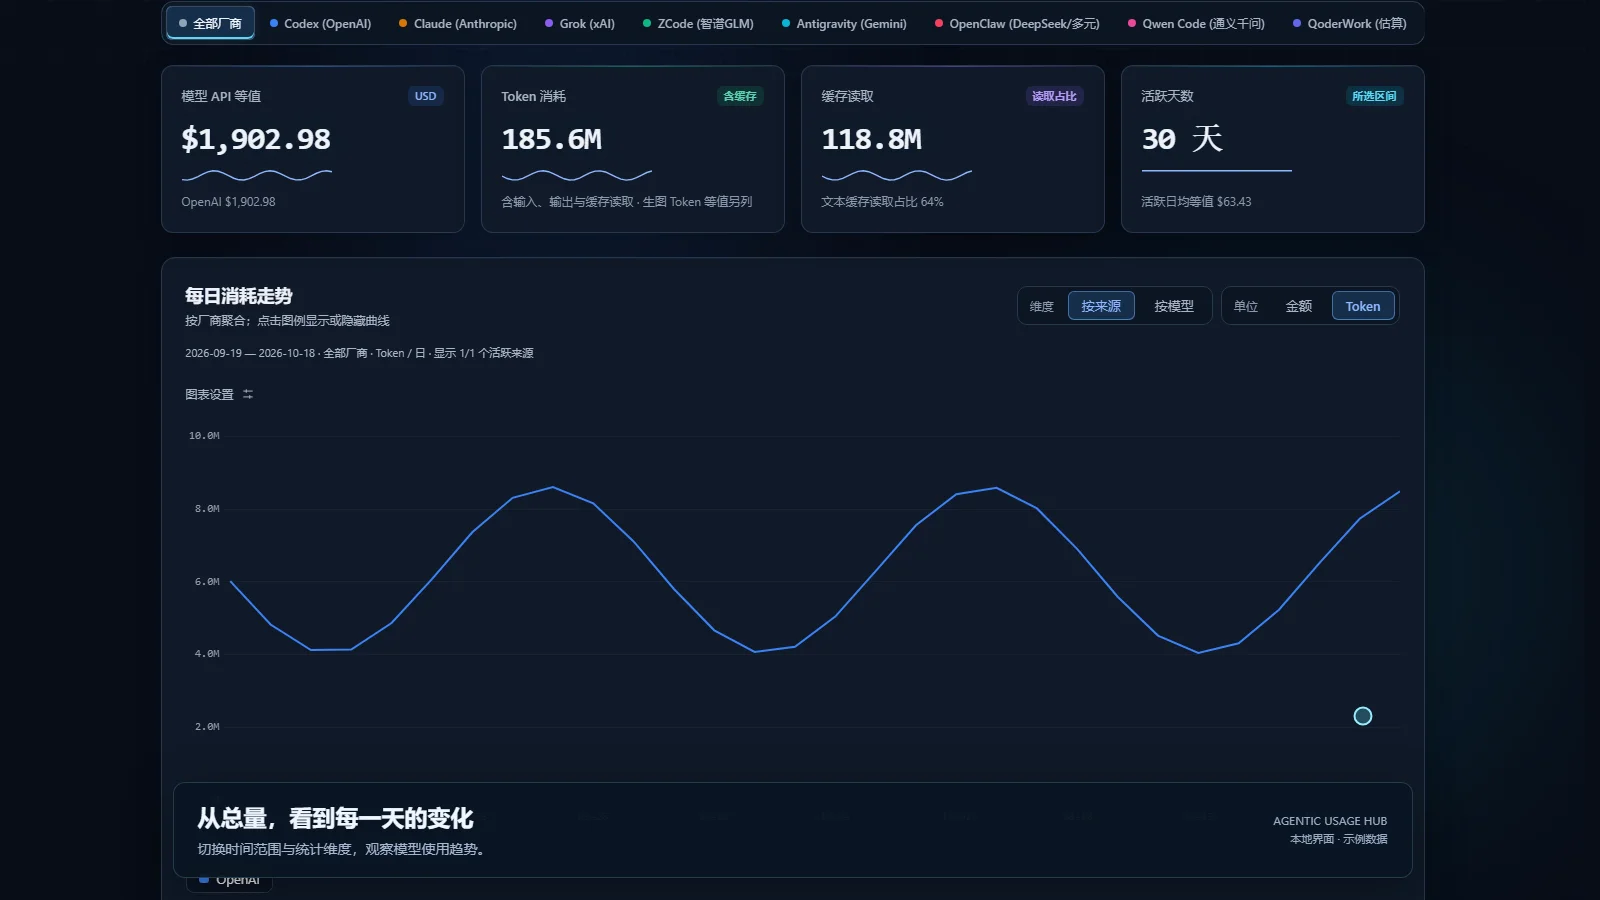This screenshot has width=1600, height=900.
Task: Click the 含缓存 badge on Token card
Action: [x=740, y=96]
